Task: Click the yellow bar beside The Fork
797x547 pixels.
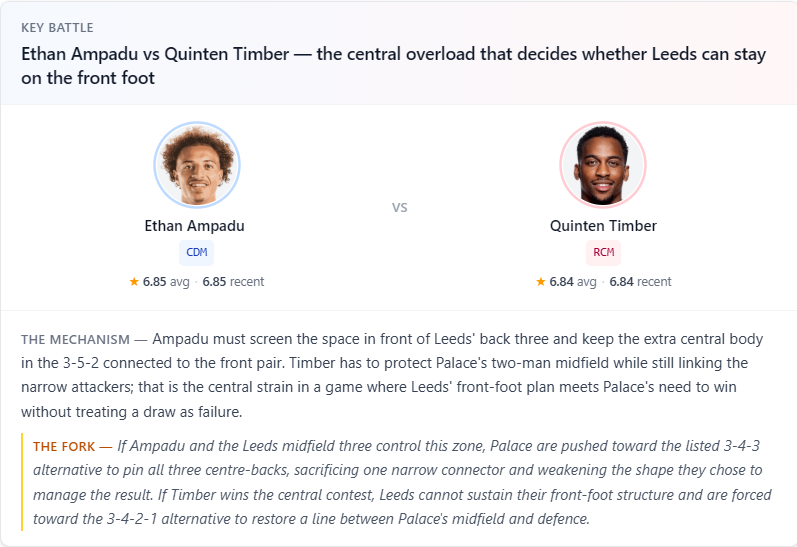Action: tap(22, 482)
